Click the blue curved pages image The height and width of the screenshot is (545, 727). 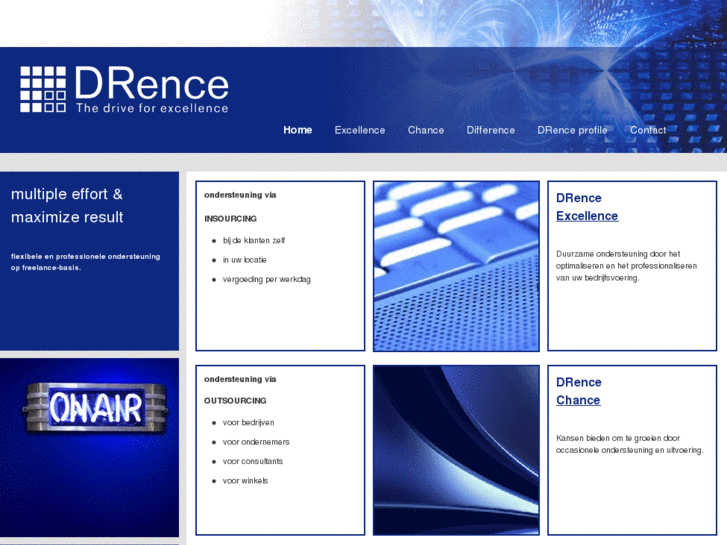click(x=456, y=450)
